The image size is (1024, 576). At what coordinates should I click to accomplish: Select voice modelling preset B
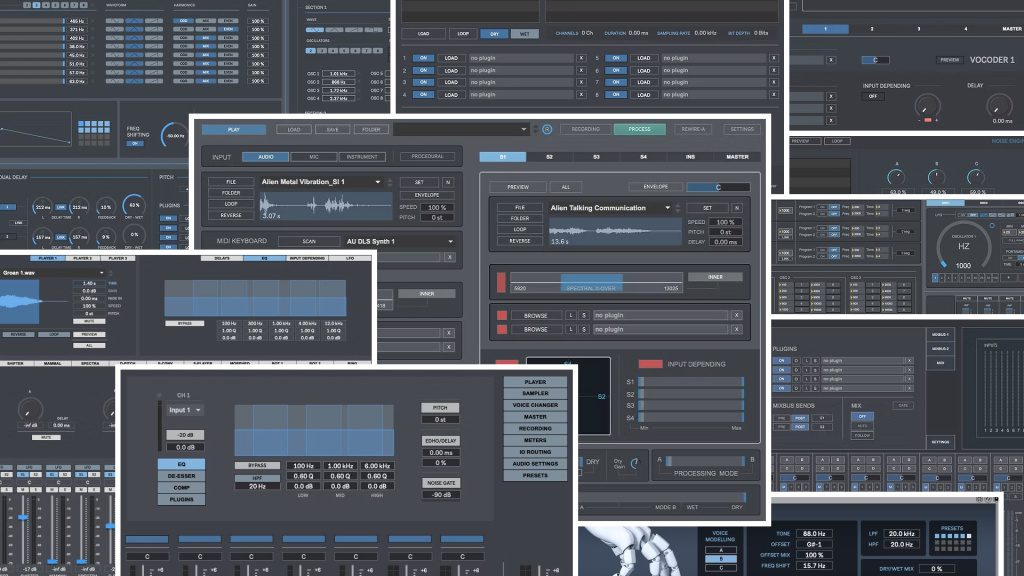[x=720, y=557]
